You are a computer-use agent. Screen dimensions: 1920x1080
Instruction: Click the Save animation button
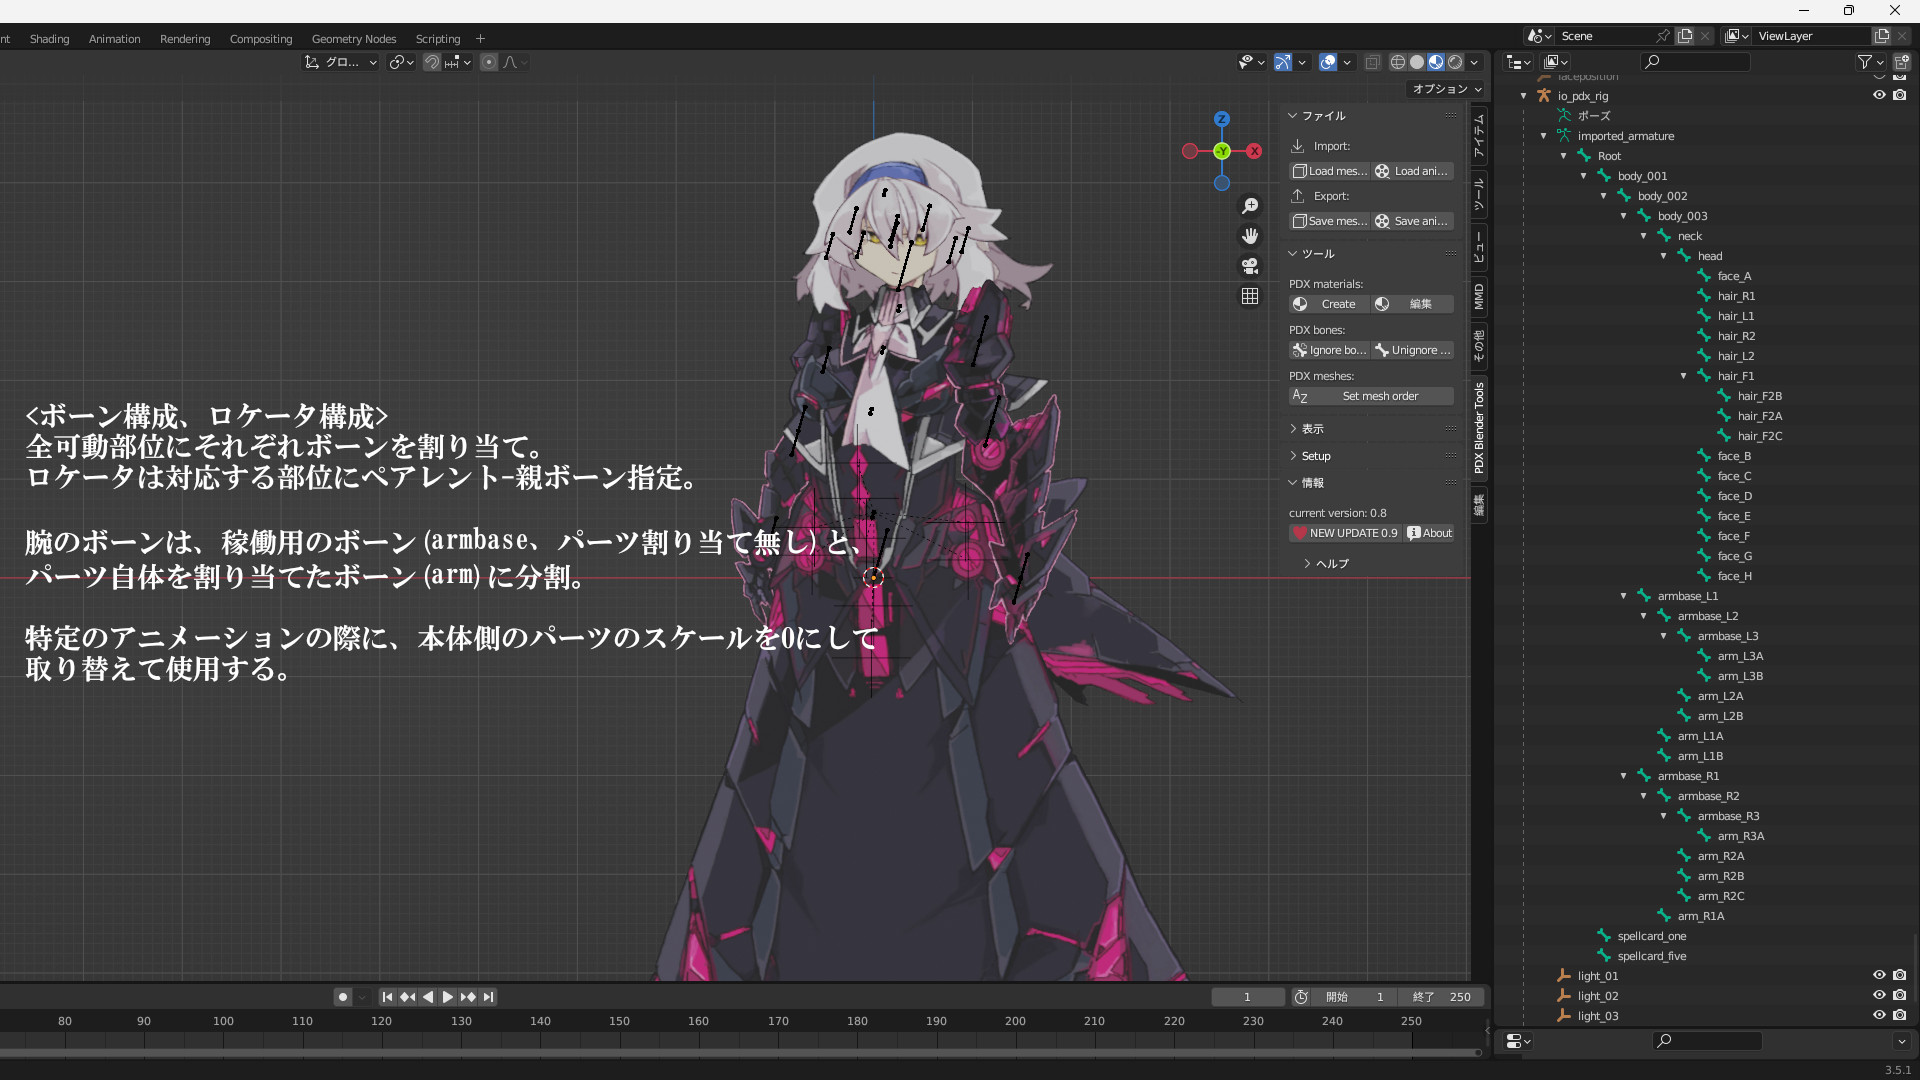click(1412, 221)
